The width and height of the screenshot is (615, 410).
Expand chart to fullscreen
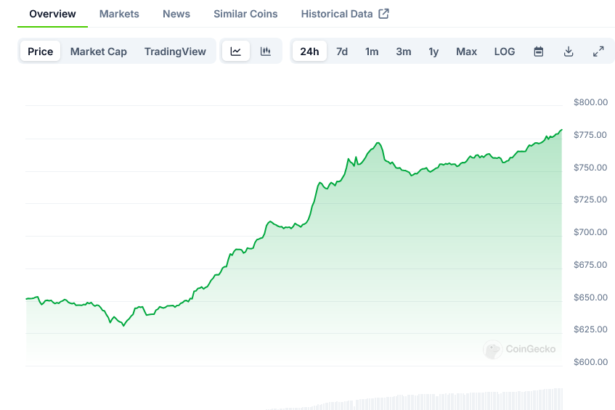point(598,51)
